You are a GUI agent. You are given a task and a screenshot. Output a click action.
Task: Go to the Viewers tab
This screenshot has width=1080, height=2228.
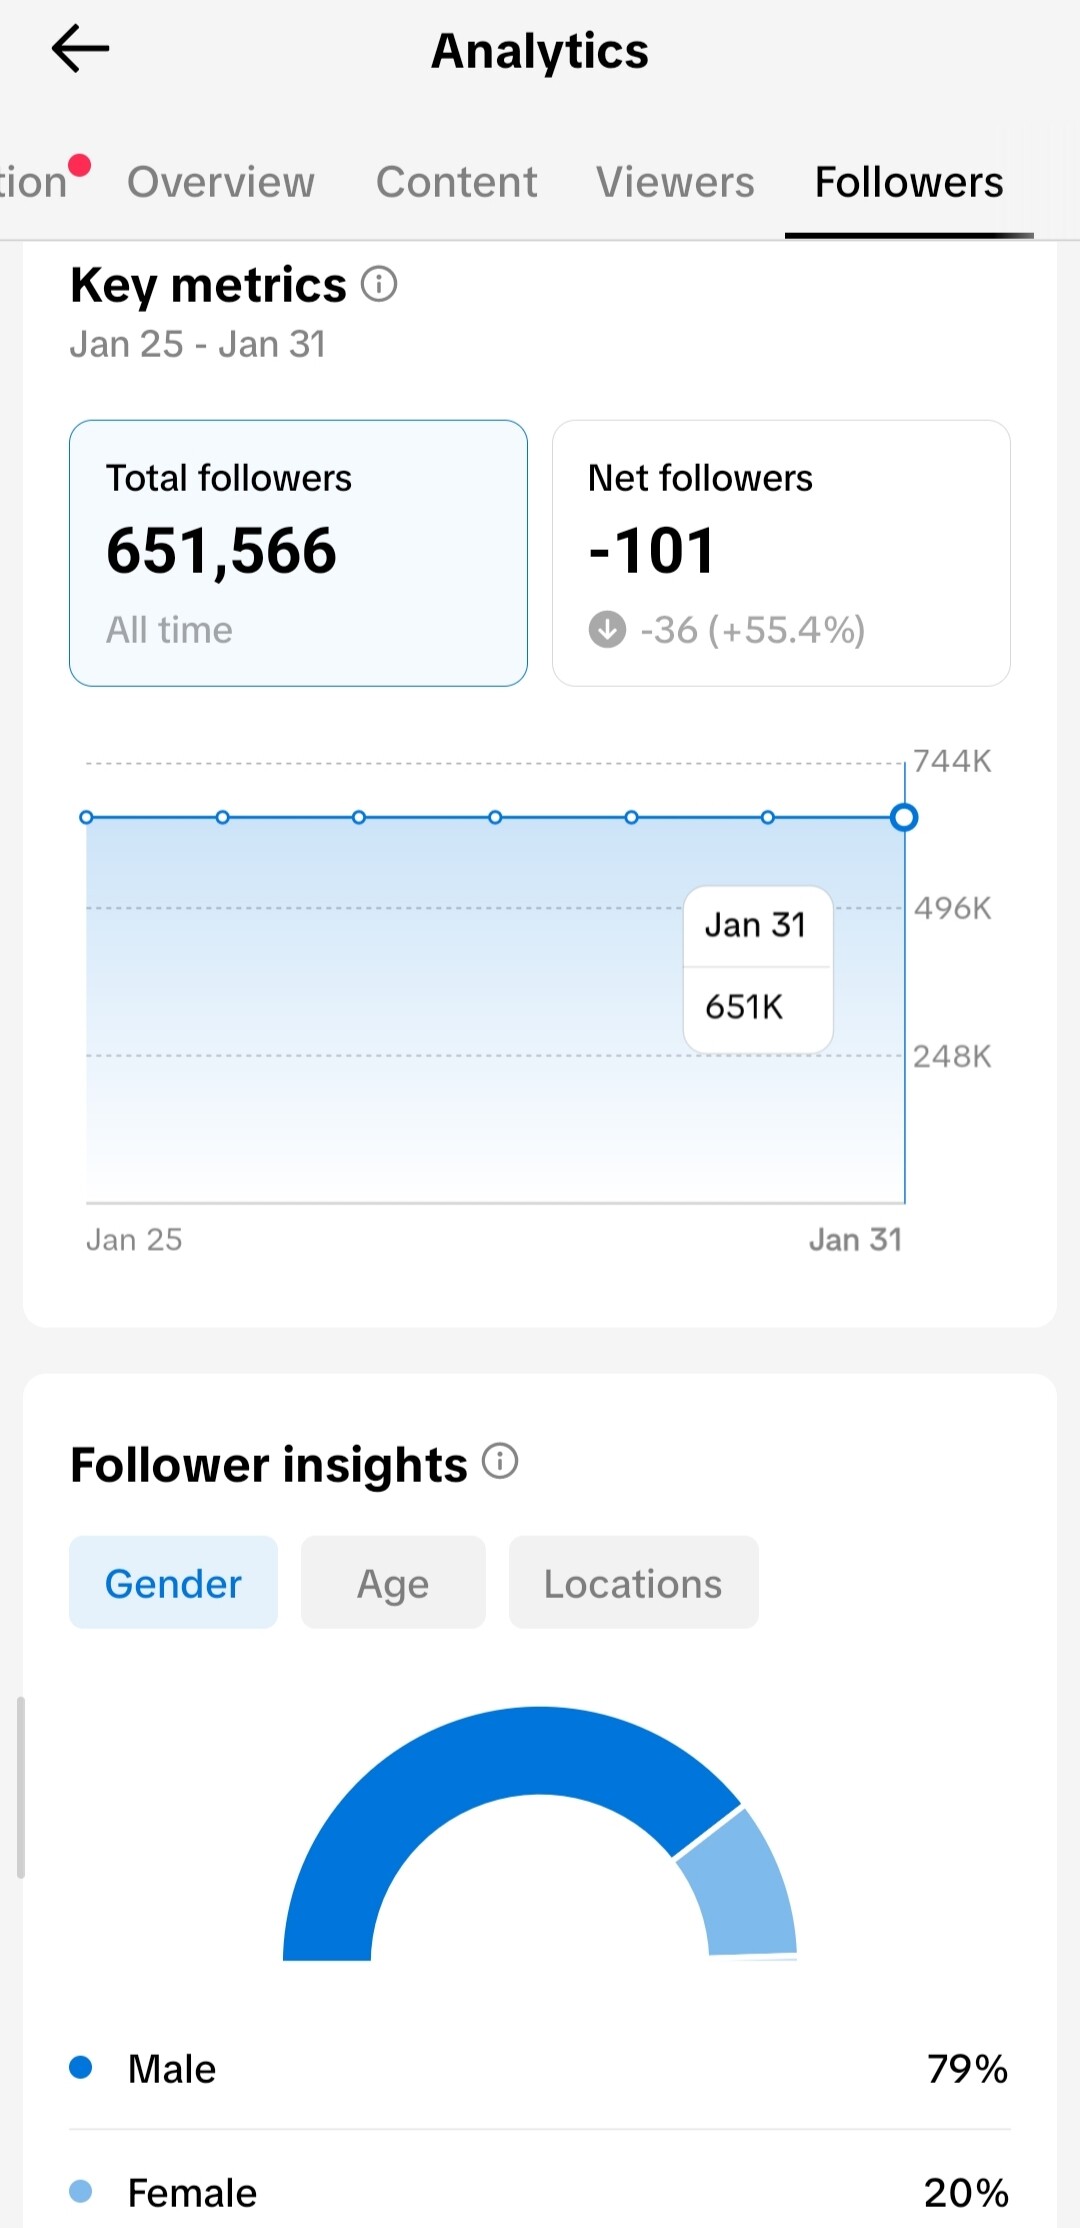[675, 182]
